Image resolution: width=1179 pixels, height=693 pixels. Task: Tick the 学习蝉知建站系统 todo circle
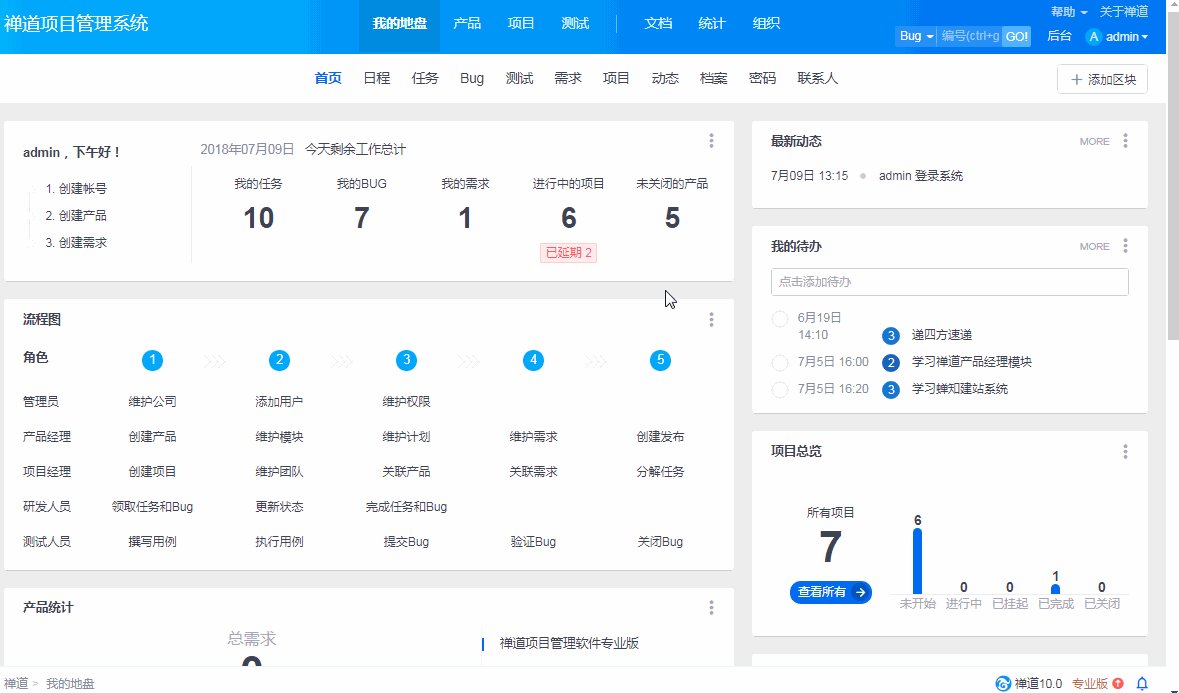pos(780,389)
